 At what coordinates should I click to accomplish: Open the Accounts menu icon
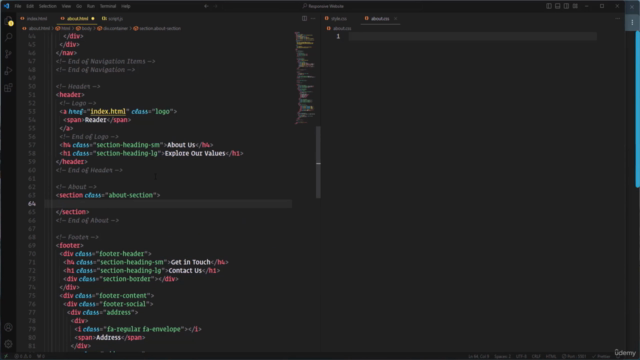point(9,327)
